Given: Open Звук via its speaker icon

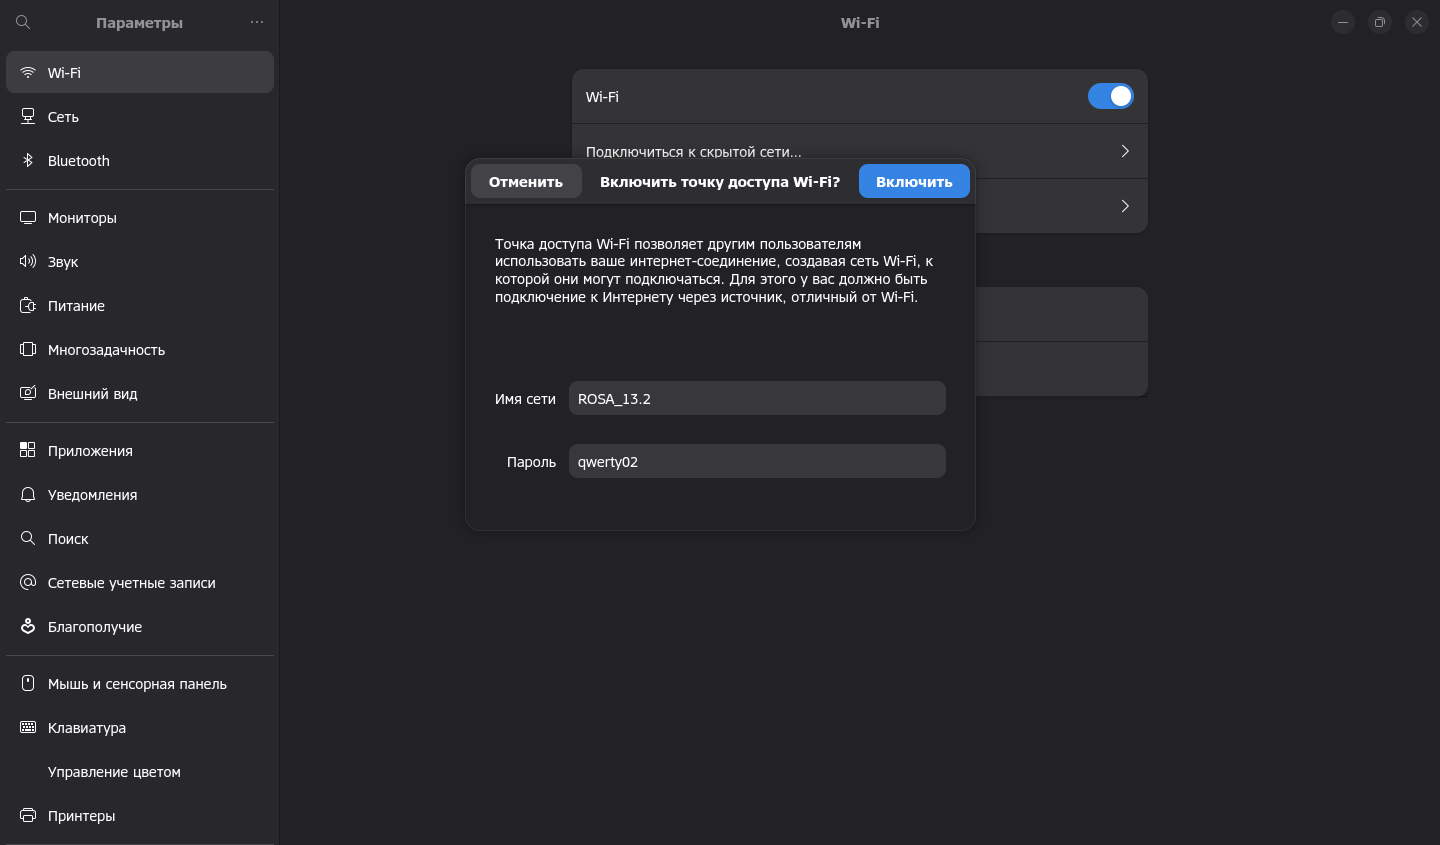Looking at the screenshot, I should (28, 261).
